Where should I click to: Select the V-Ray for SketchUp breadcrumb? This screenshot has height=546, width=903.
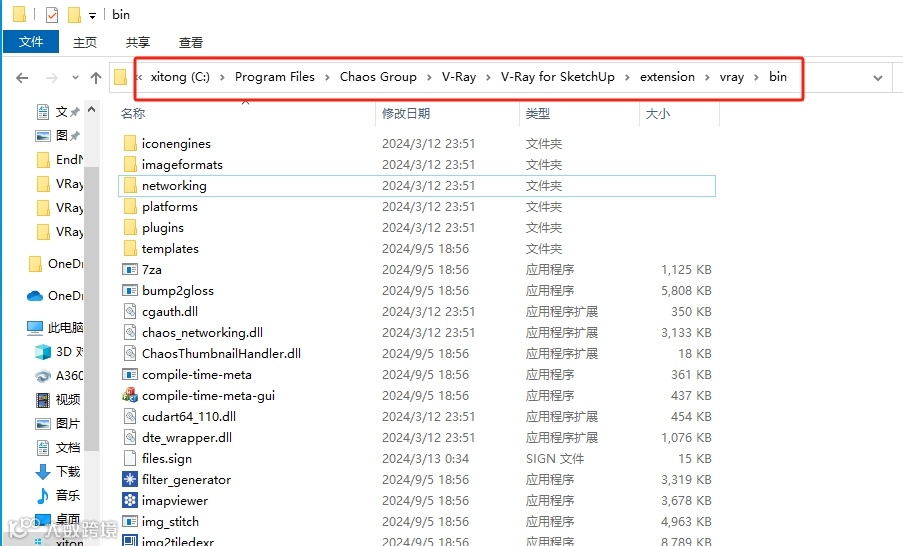557,77
